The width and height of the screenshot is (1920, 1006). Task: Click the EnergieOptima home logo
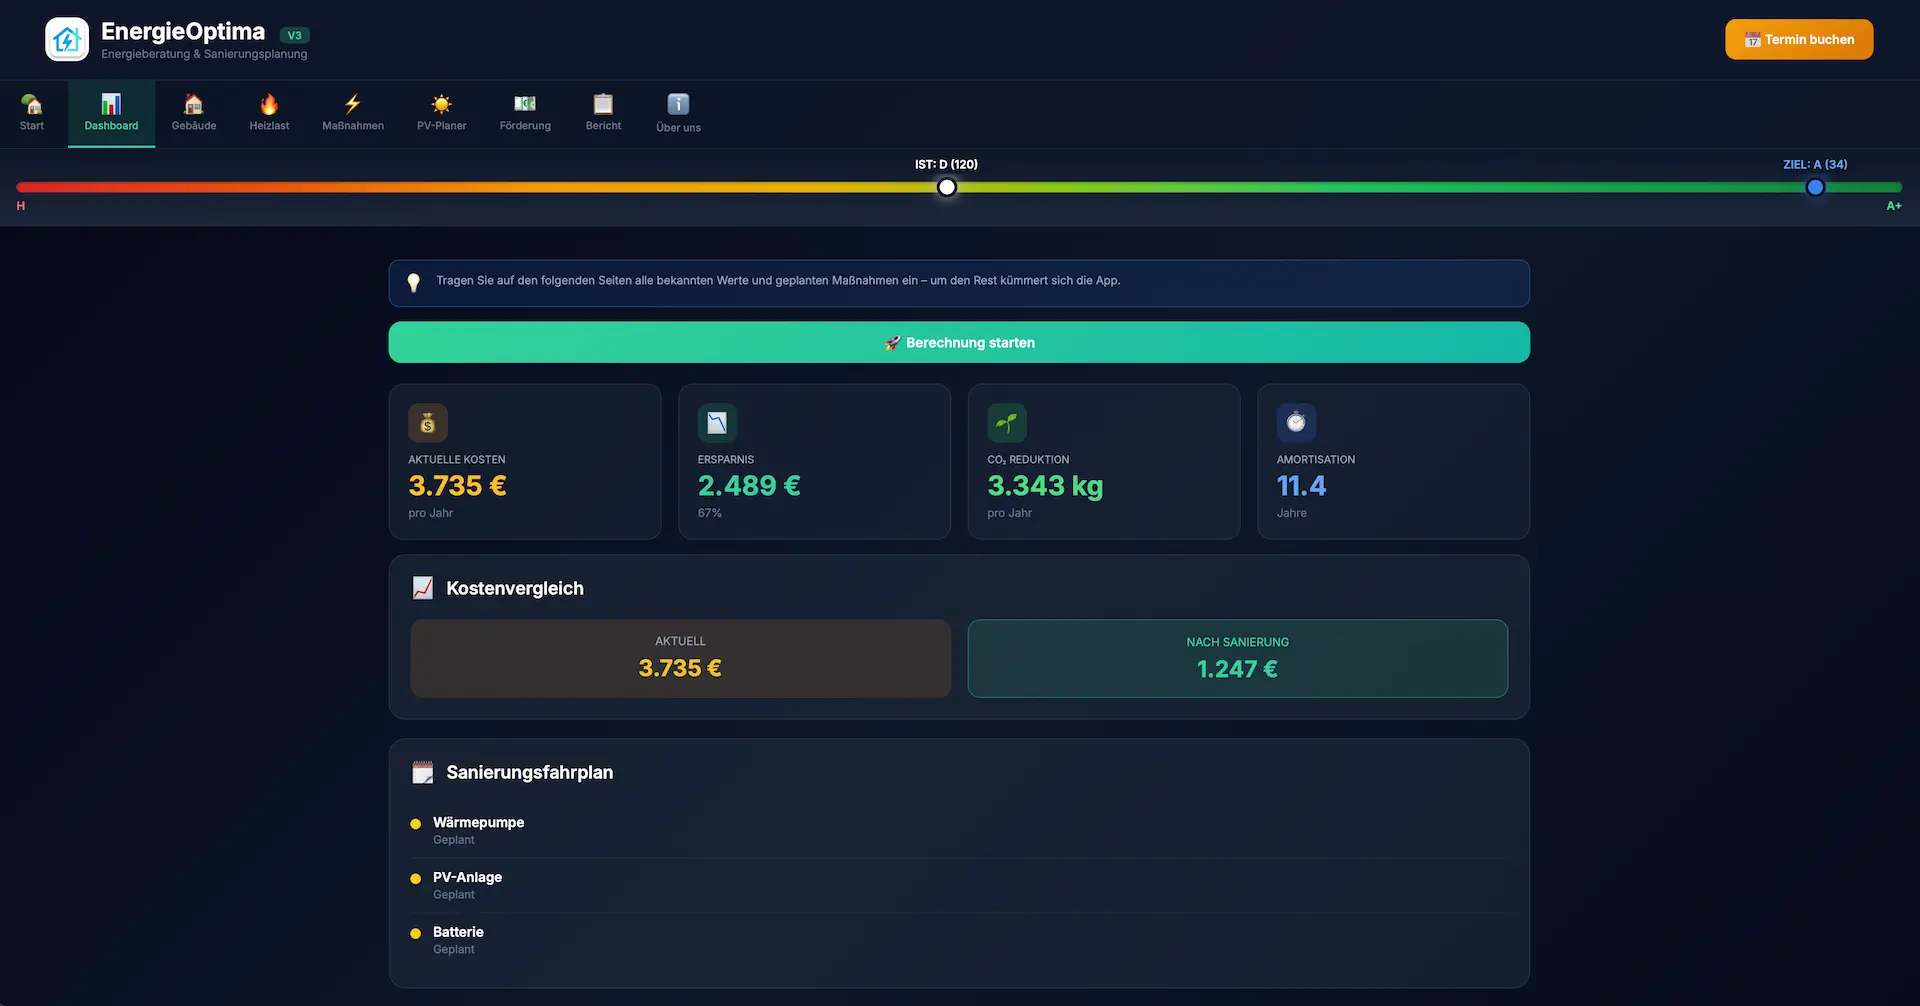66,38
